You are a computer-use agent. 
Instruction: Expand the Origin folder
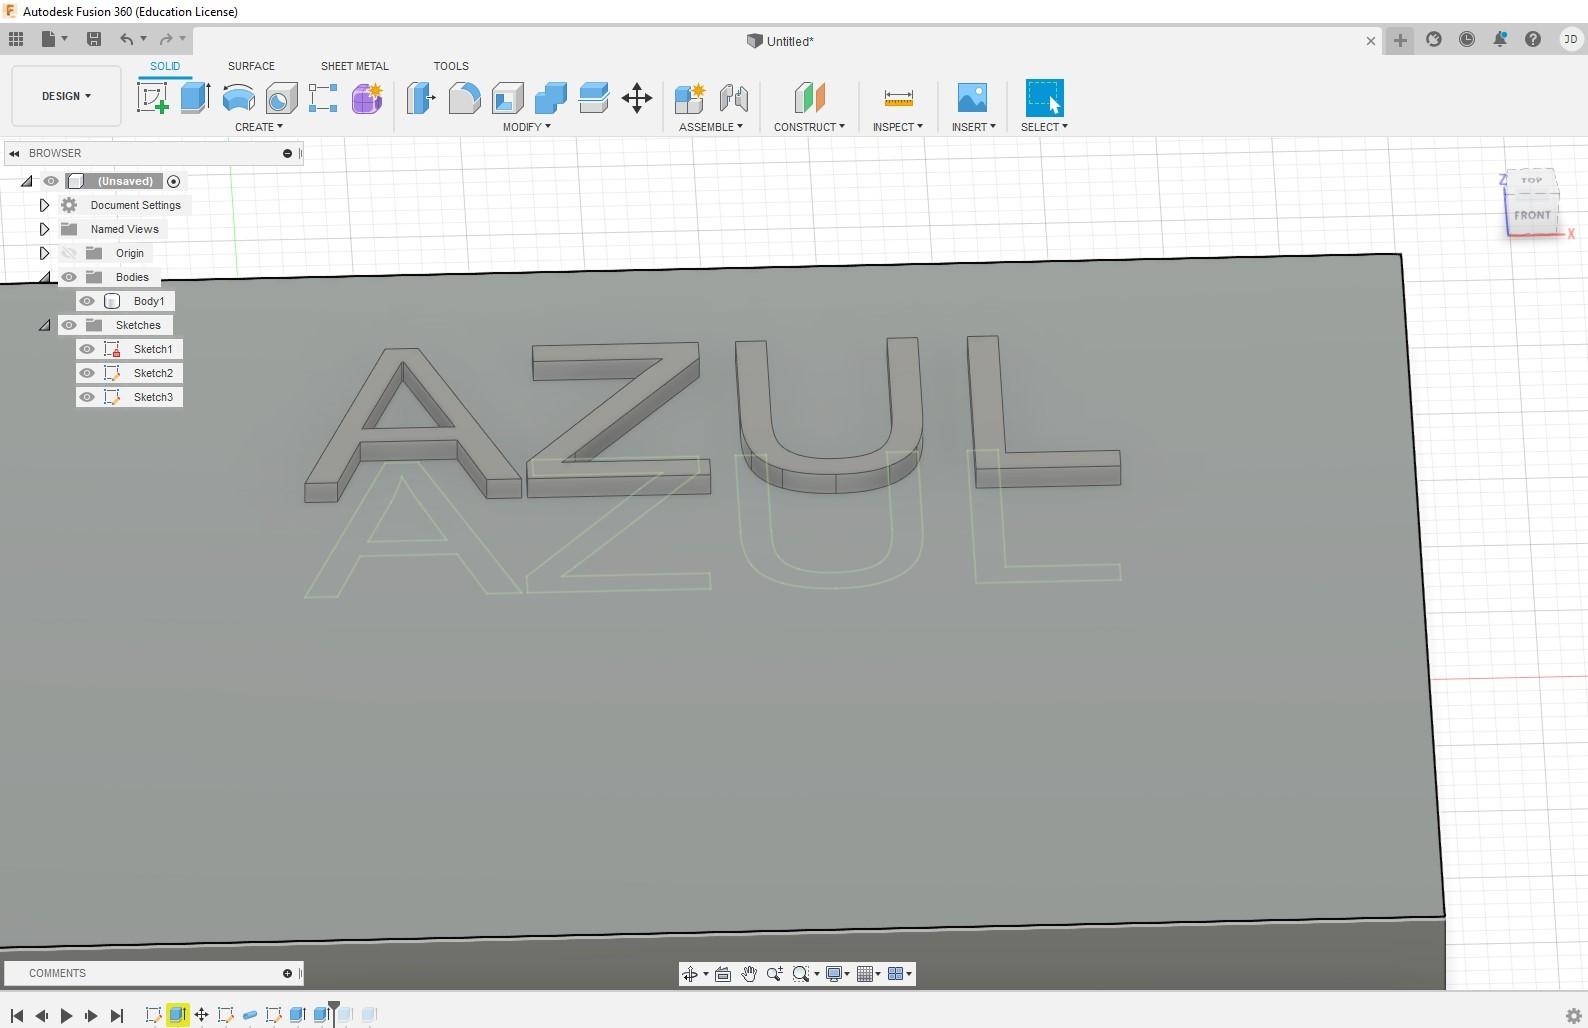44,253
